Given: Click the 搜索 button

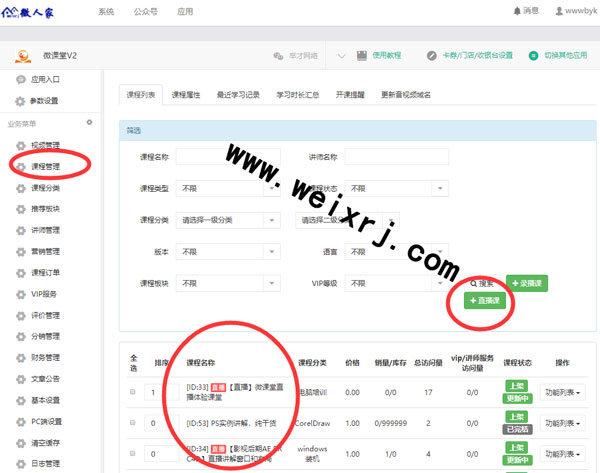Looking at the screenshot, I should pos(482,284).
